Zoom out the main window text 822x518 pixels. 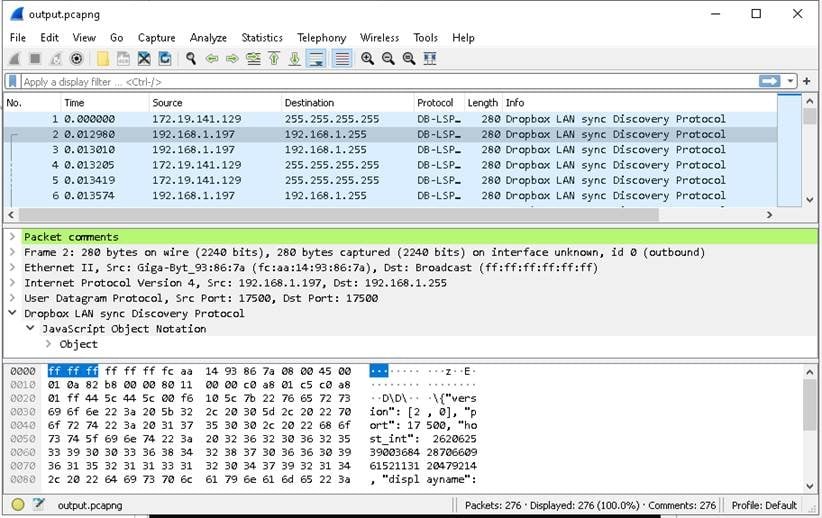pos(388,59)
